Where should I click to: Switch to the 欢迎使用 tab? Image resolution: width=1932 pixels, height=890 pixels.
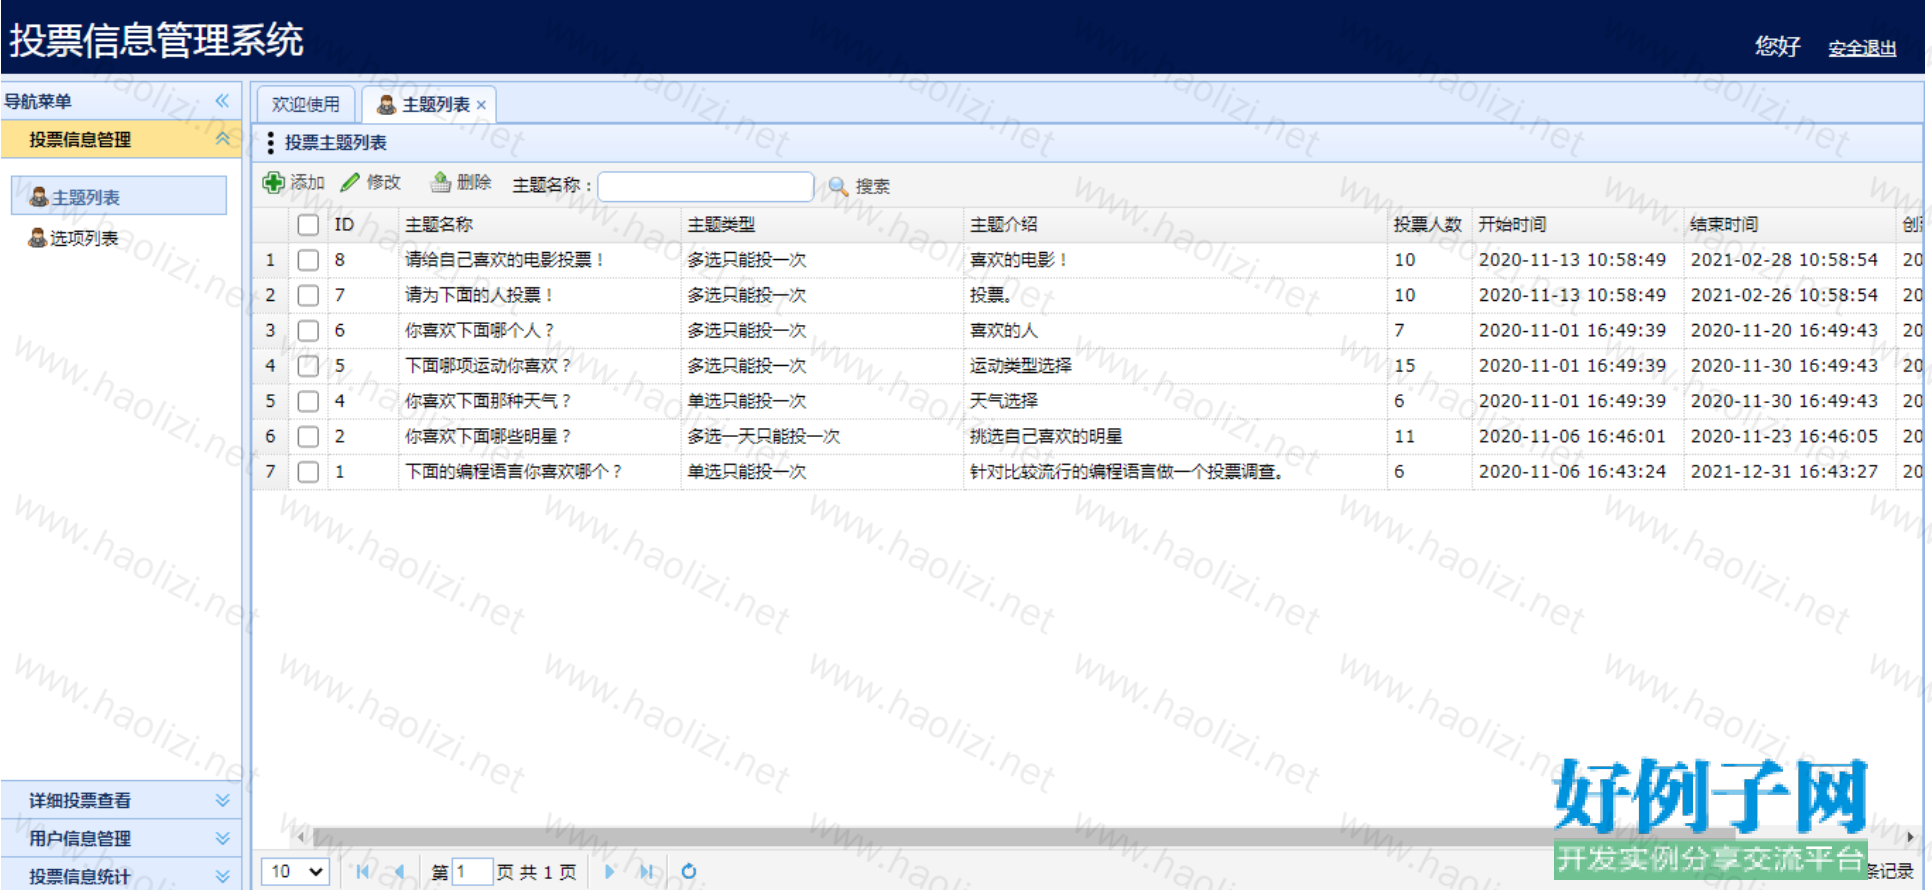point(305,105)
